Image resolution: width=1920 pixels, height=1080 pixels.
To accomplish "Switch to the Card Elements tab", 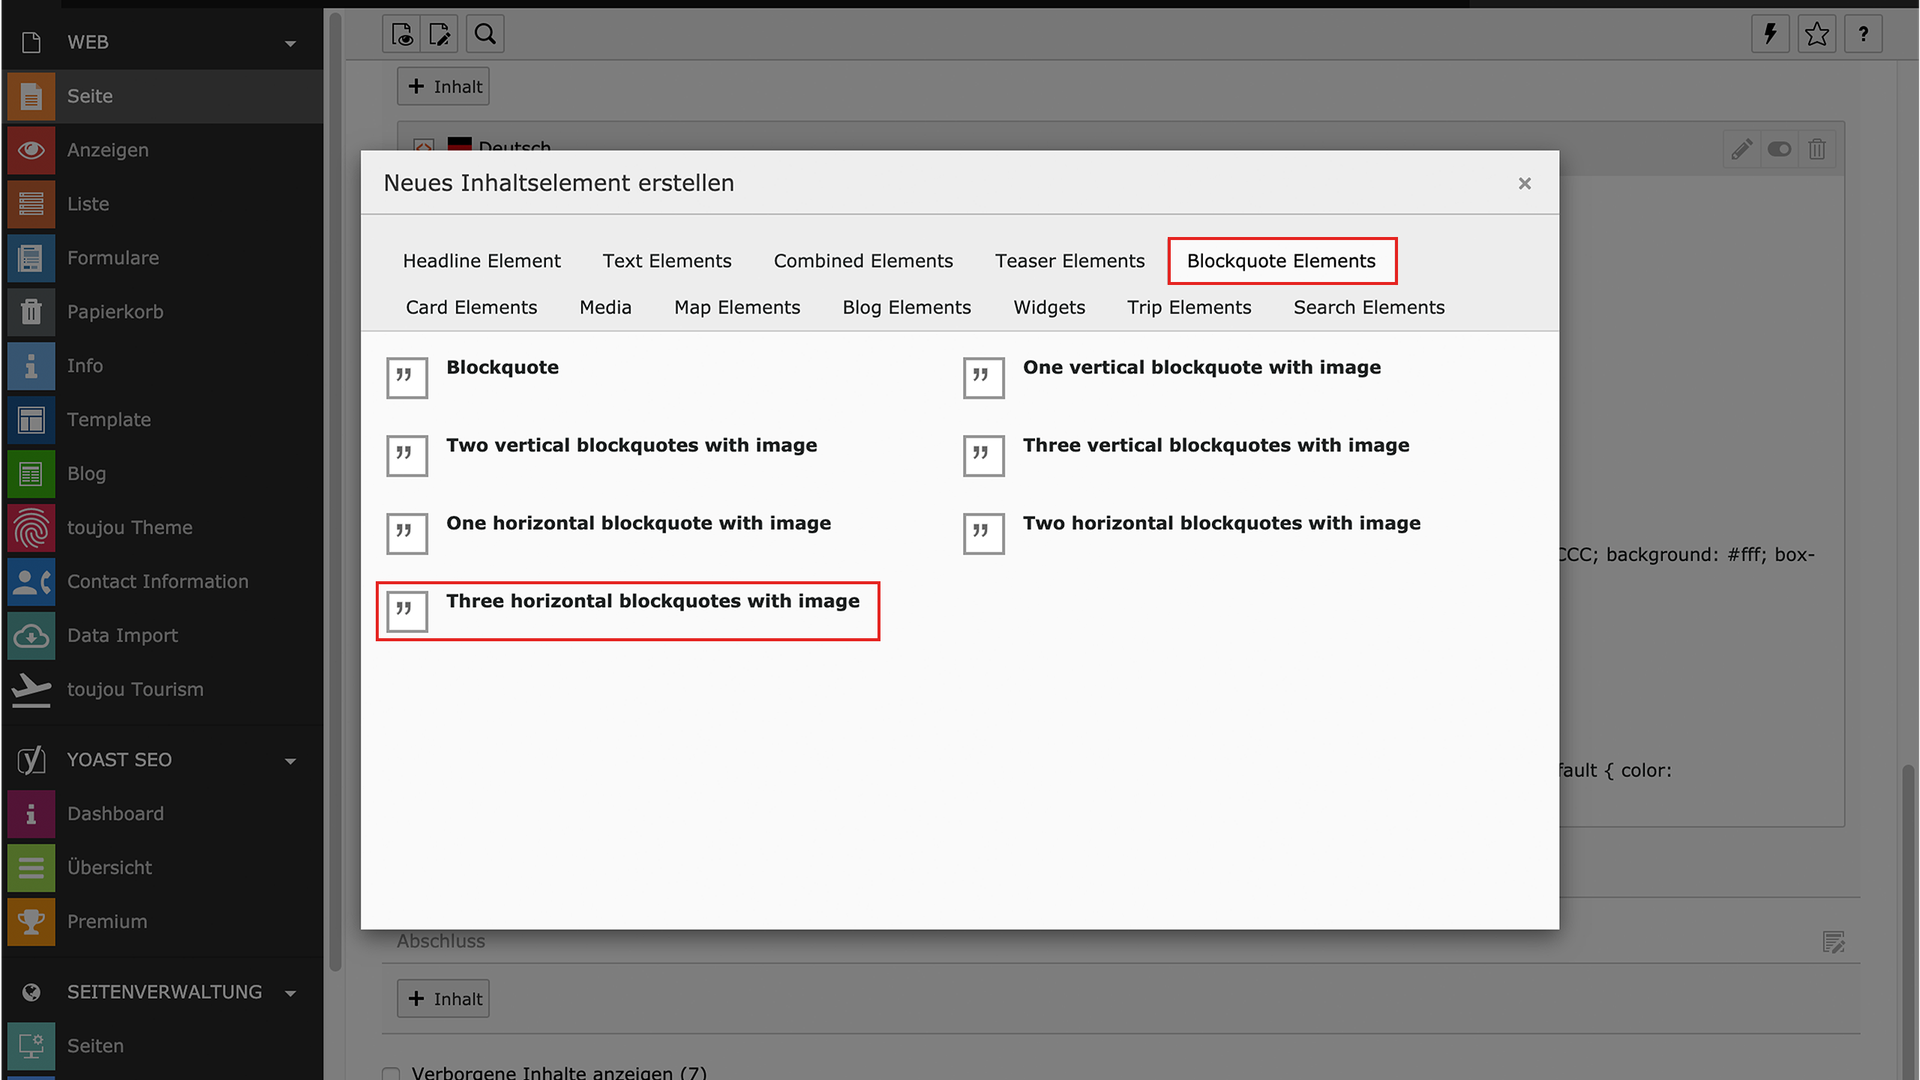I will coord(471,308).
